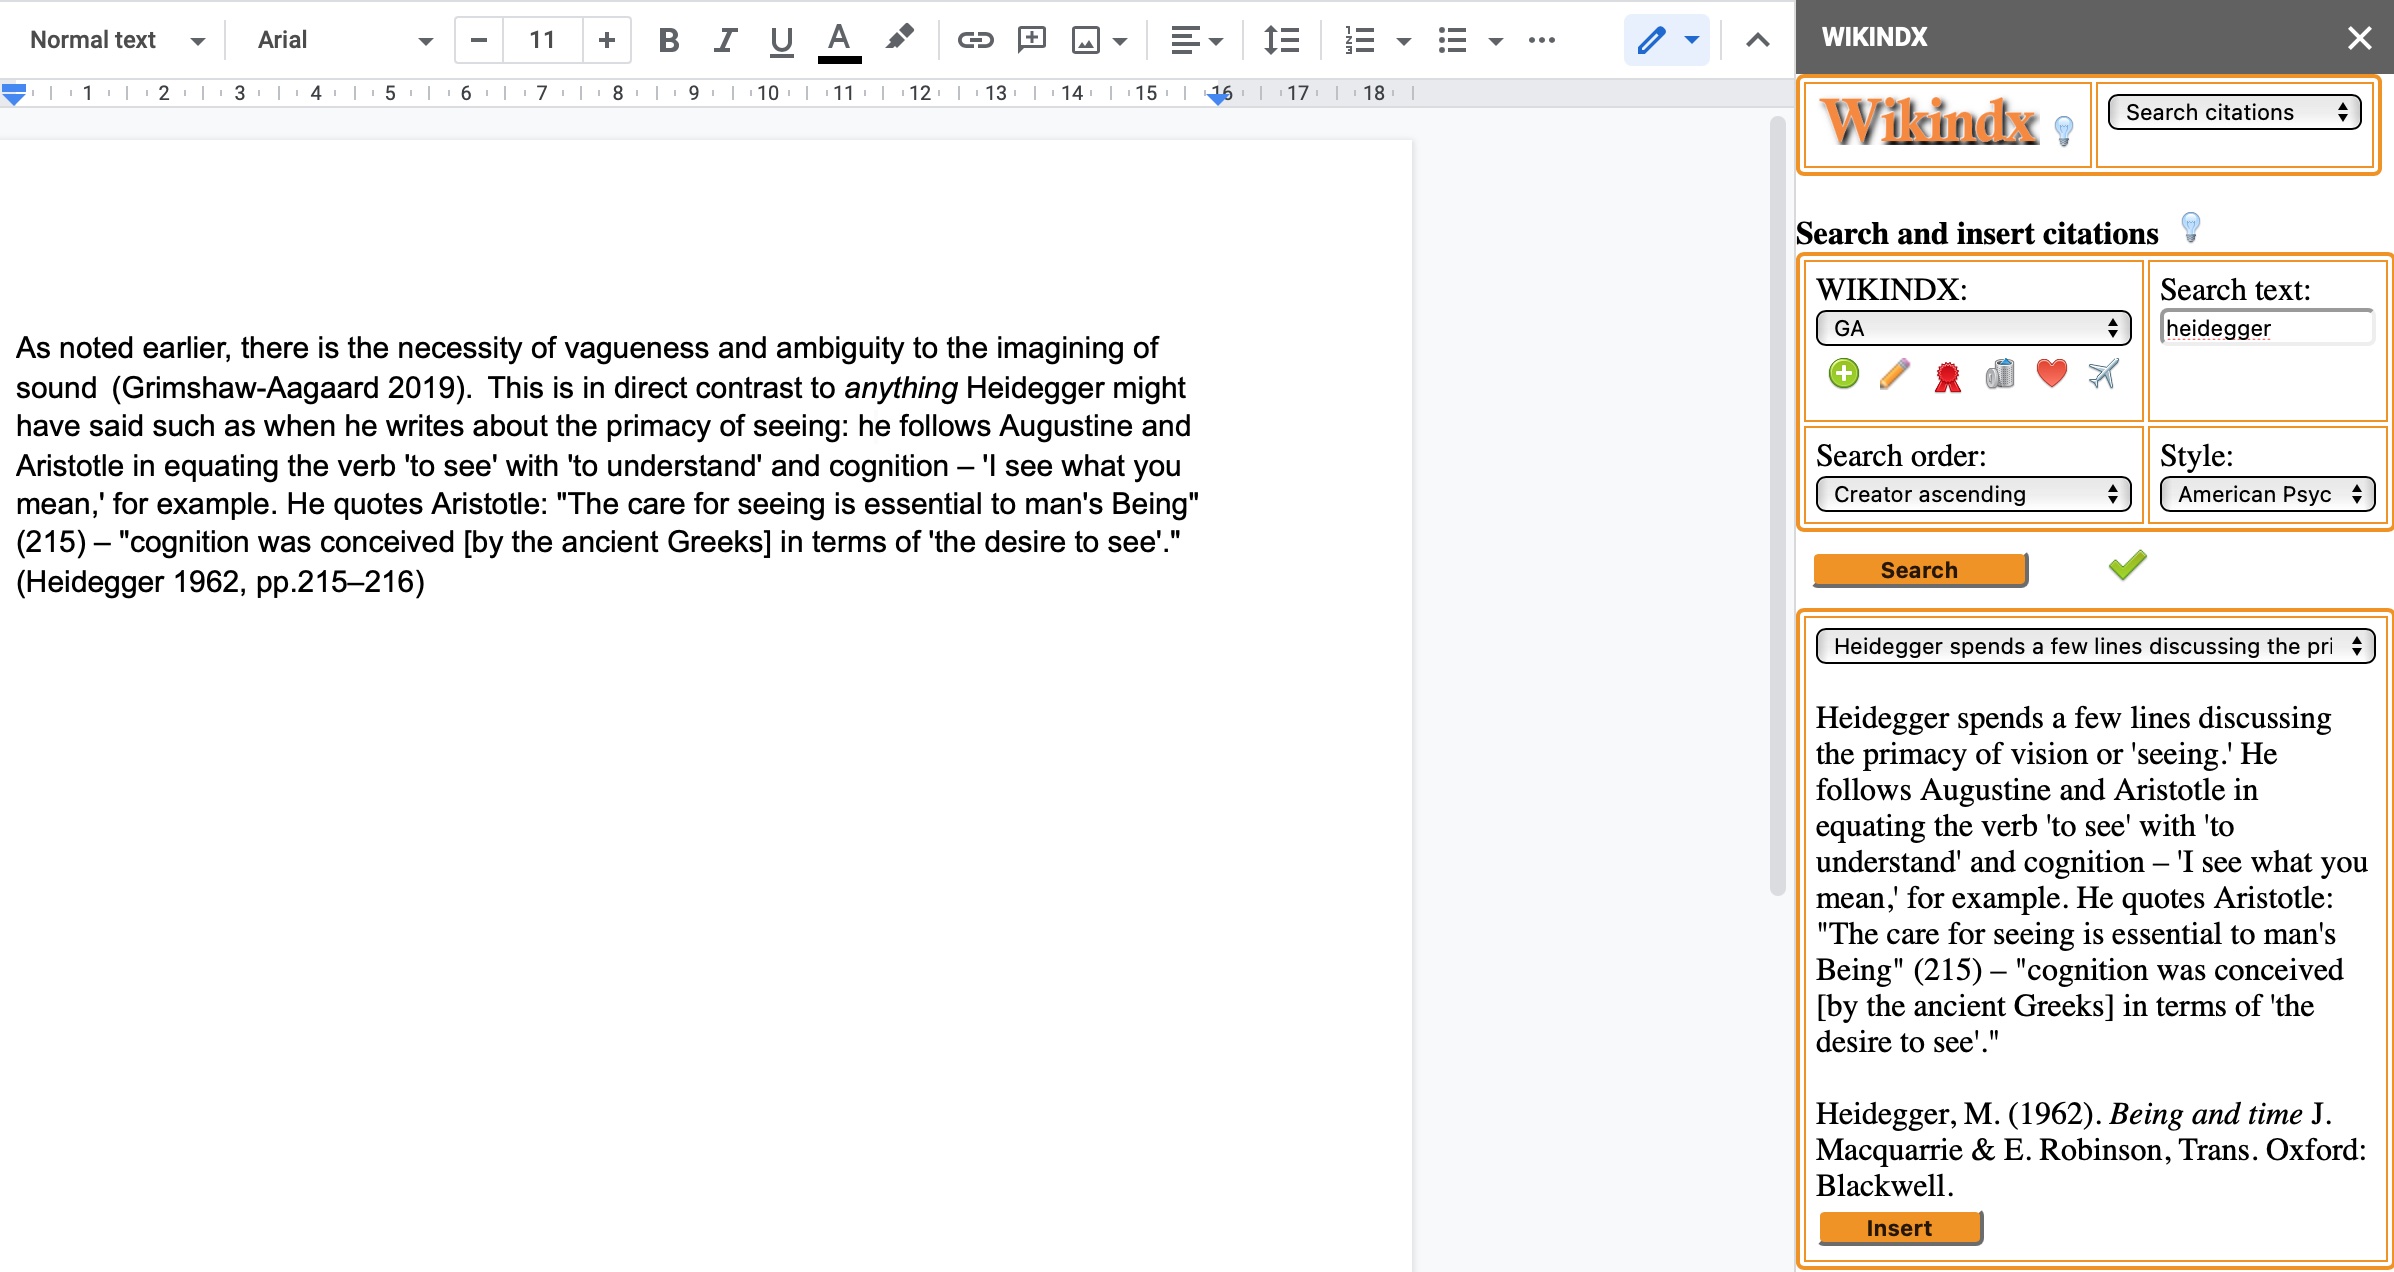2394x1272 pixels.
Task: Expand the American Psyc style dropdown
Action: click(x=2267, y=494)
